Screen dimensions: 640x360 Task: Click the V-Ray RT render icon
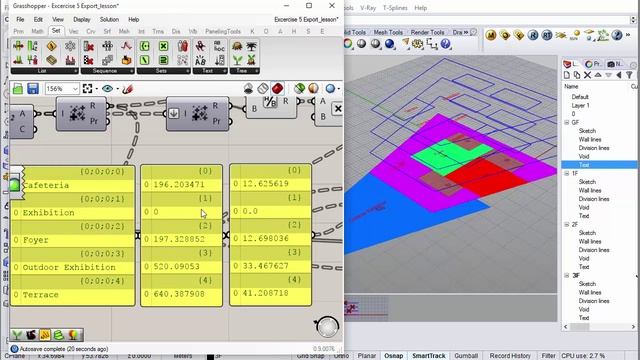547,36
